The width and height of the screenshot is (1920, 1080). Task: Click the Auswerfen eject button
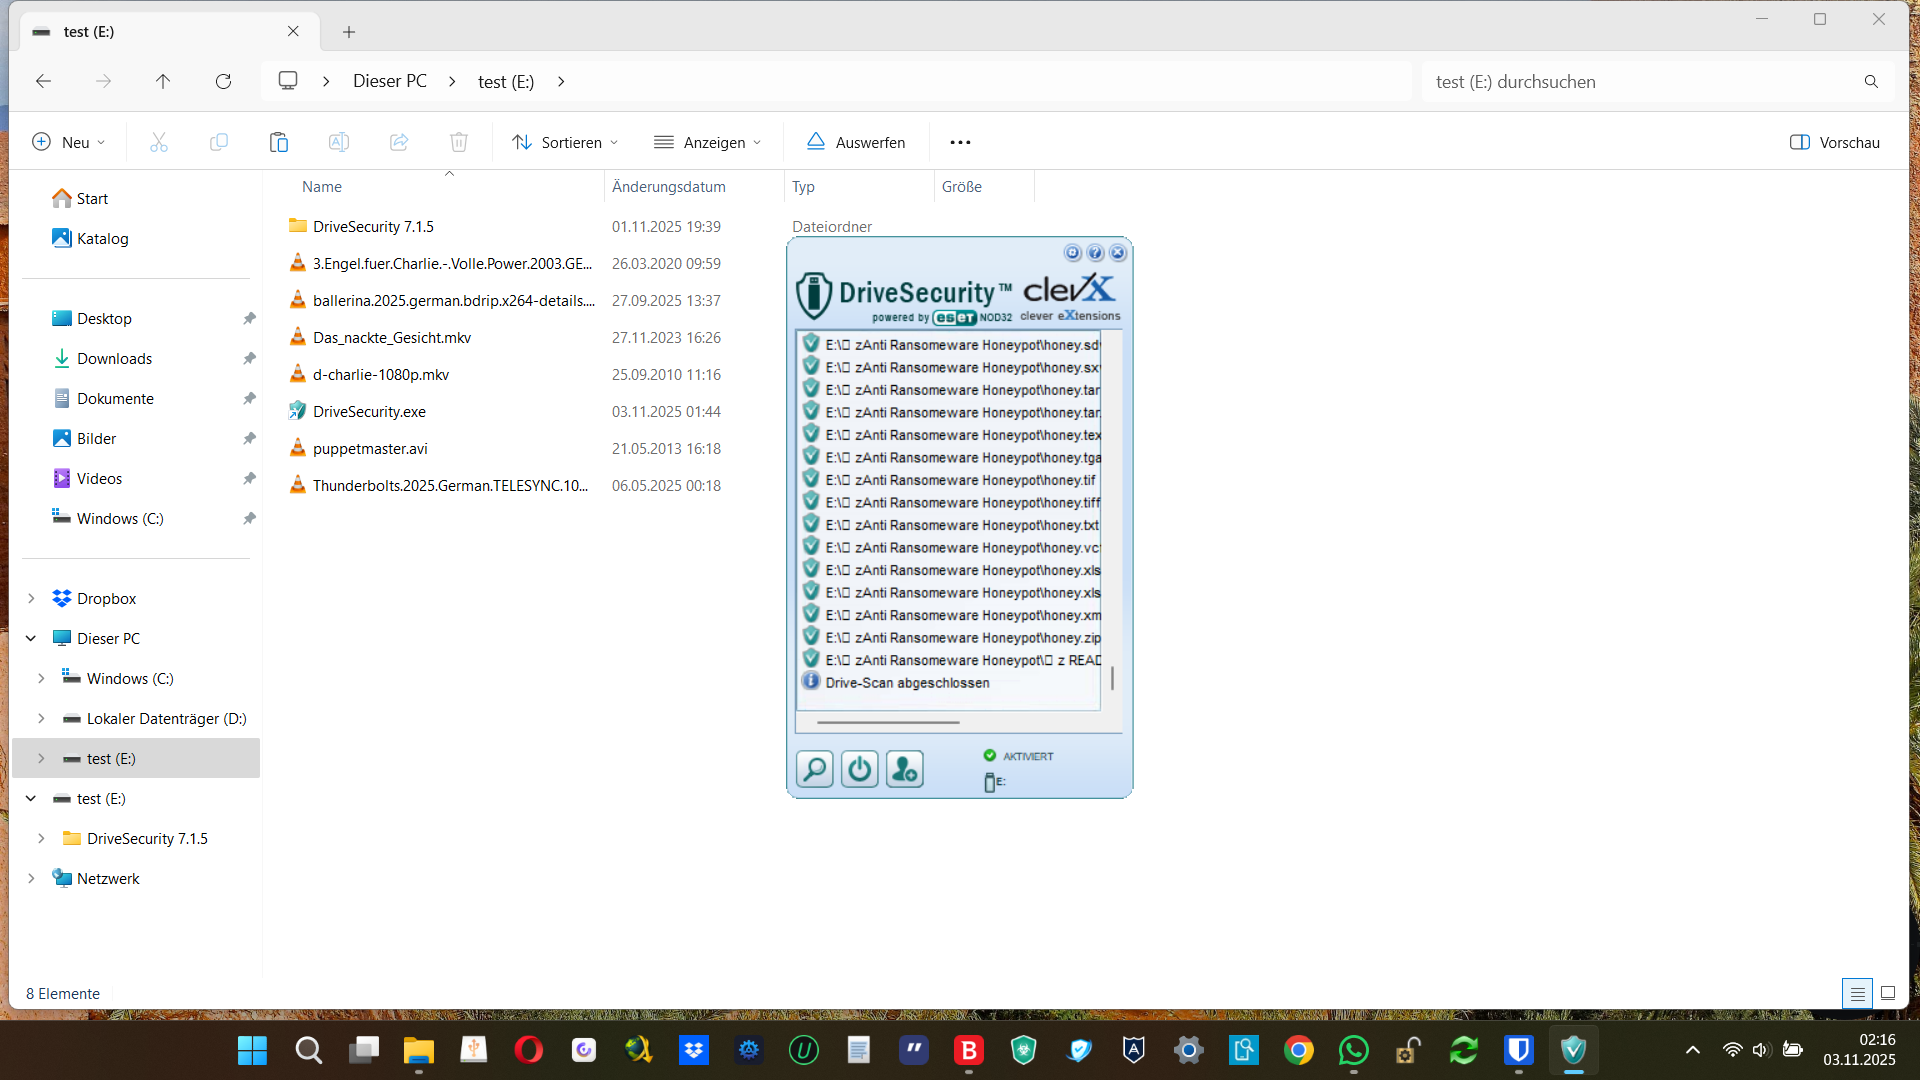[x=856, y=142]
